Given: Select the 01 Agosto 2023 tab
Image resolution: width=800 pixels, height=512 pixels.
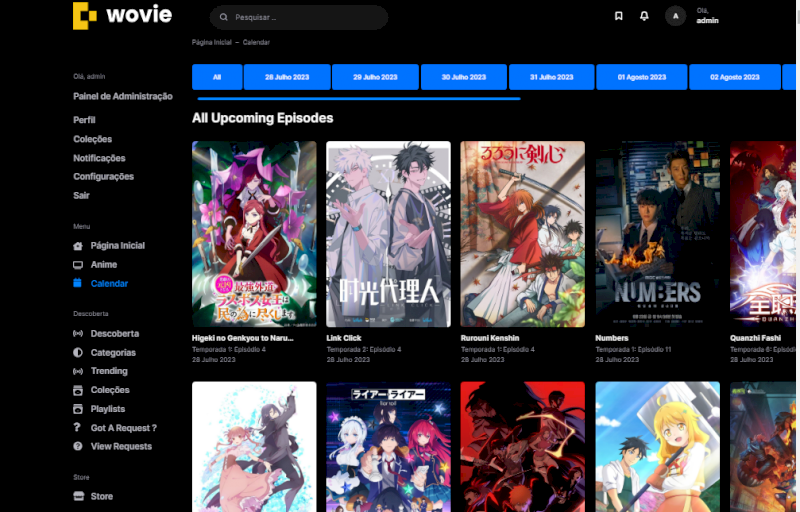Looking at the screenshot, I should (642, 77).
